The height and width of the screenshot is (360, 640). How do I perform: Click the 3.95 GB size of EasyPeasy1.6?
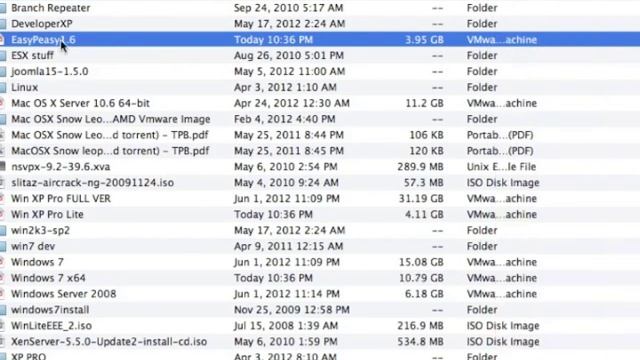pyautogui.click(x=424, y=40)
